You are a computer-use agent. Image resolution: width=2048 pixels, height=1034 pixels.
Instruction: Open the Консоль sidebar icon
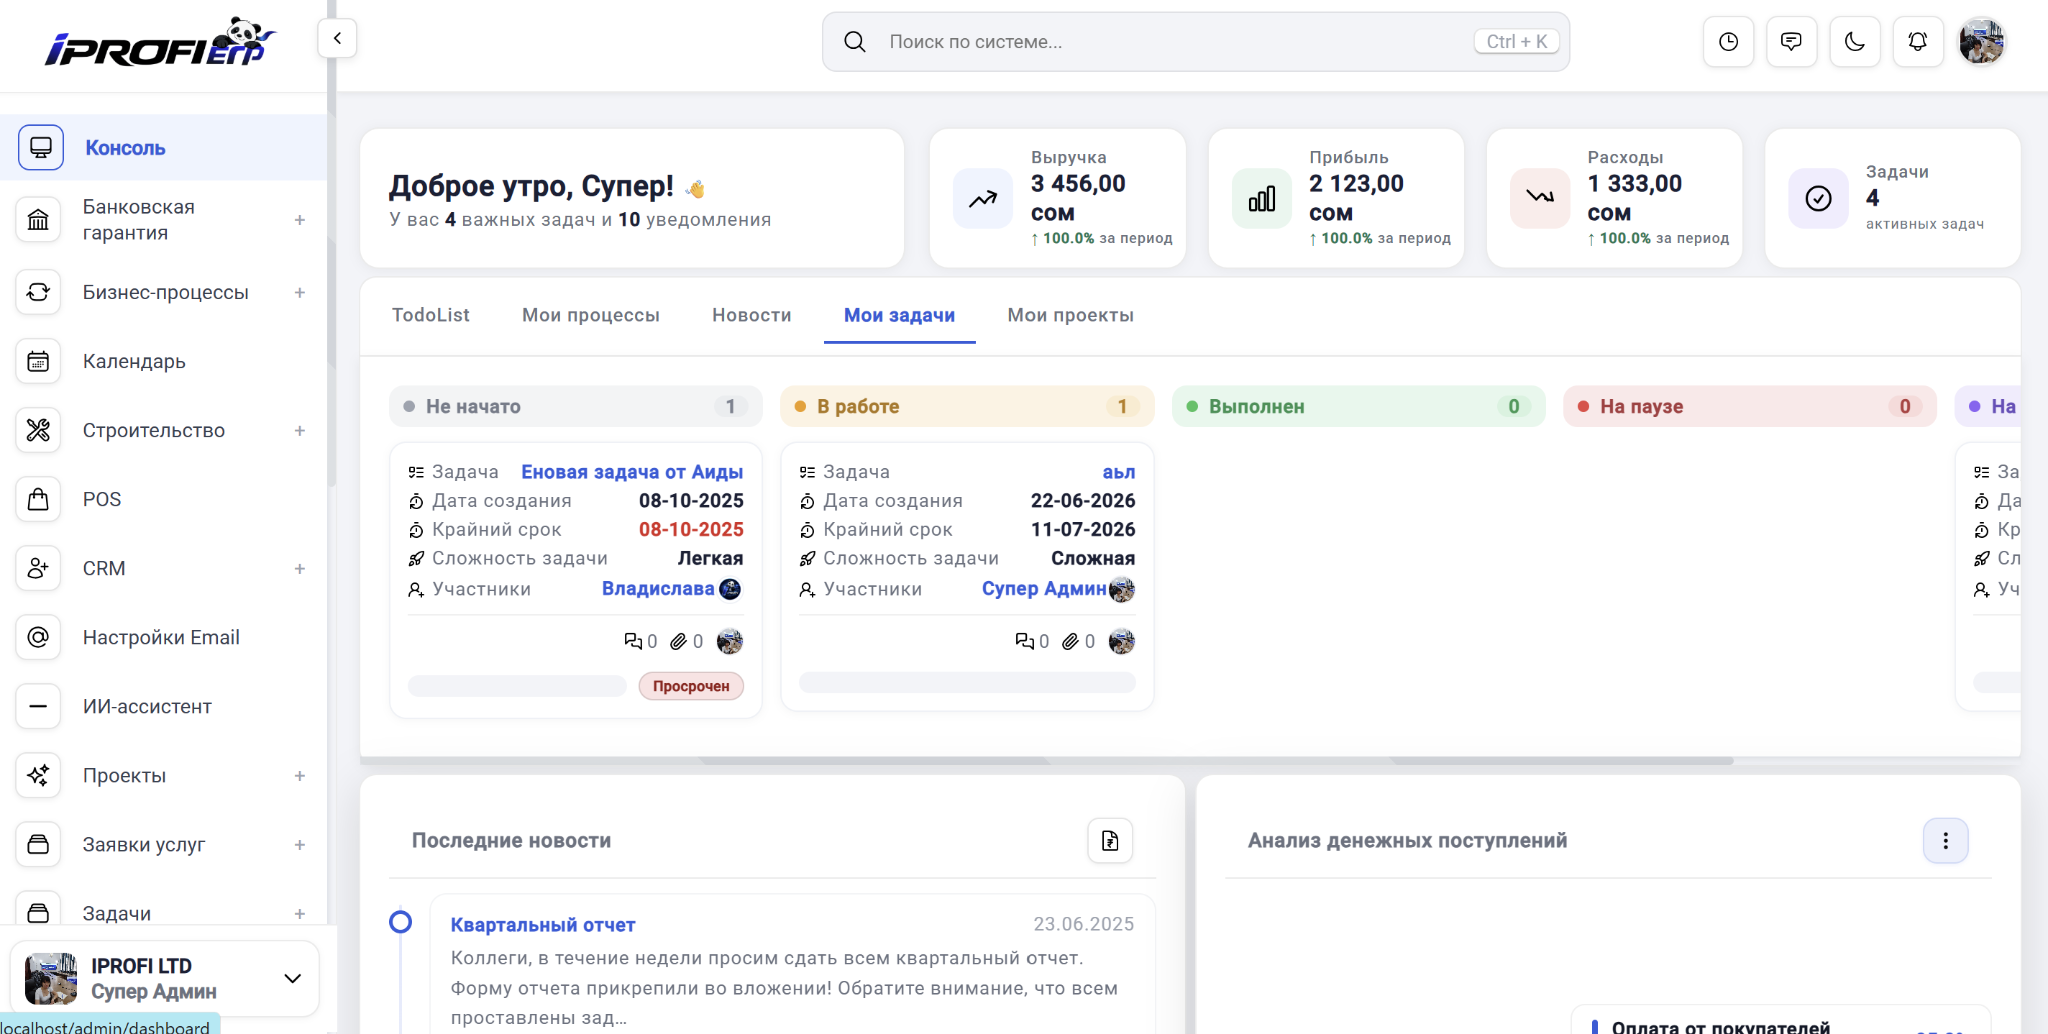[x=40, y=148]
